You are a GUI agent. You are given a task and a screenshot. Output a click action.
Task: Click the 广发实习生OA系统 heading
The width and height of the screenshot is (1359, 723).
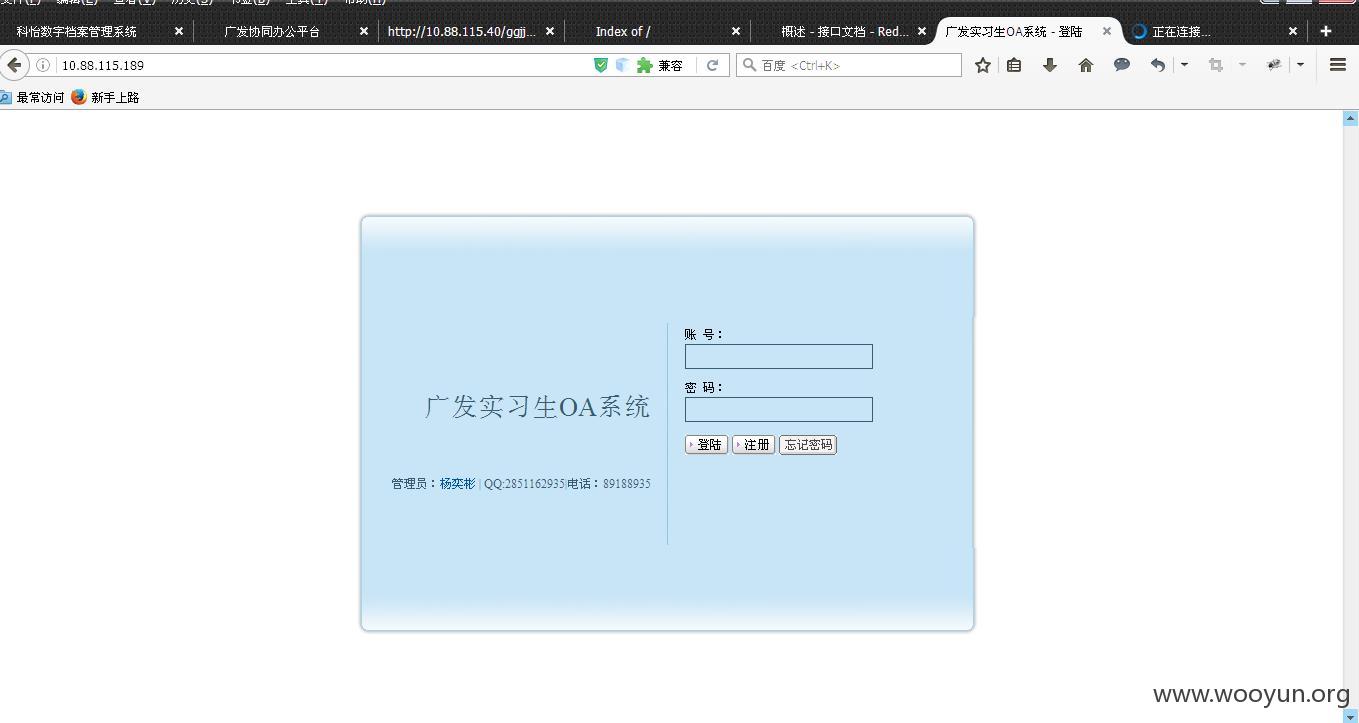click(538, 407)
